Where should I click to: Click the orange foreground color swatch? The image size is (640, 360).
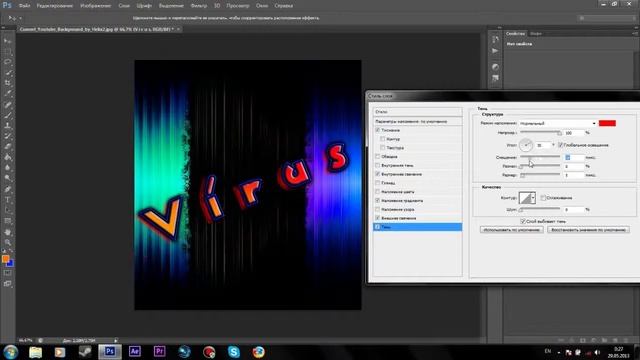pos(5,259)
